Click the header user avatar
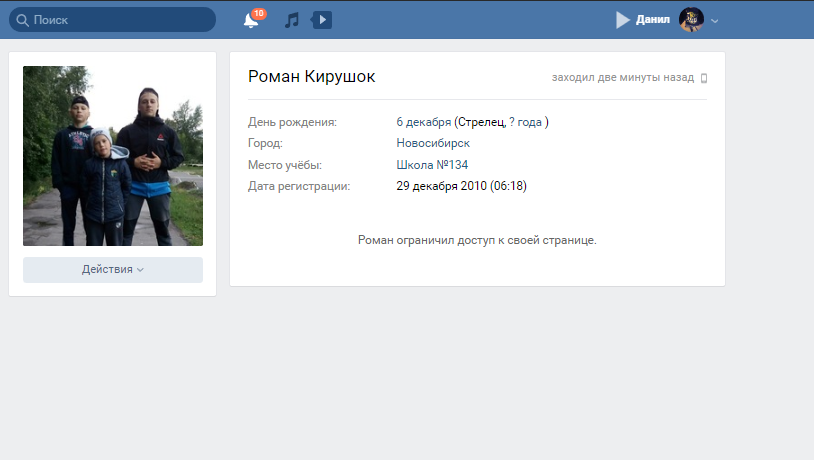Viewport: 814px width, 460px height. 691,20
